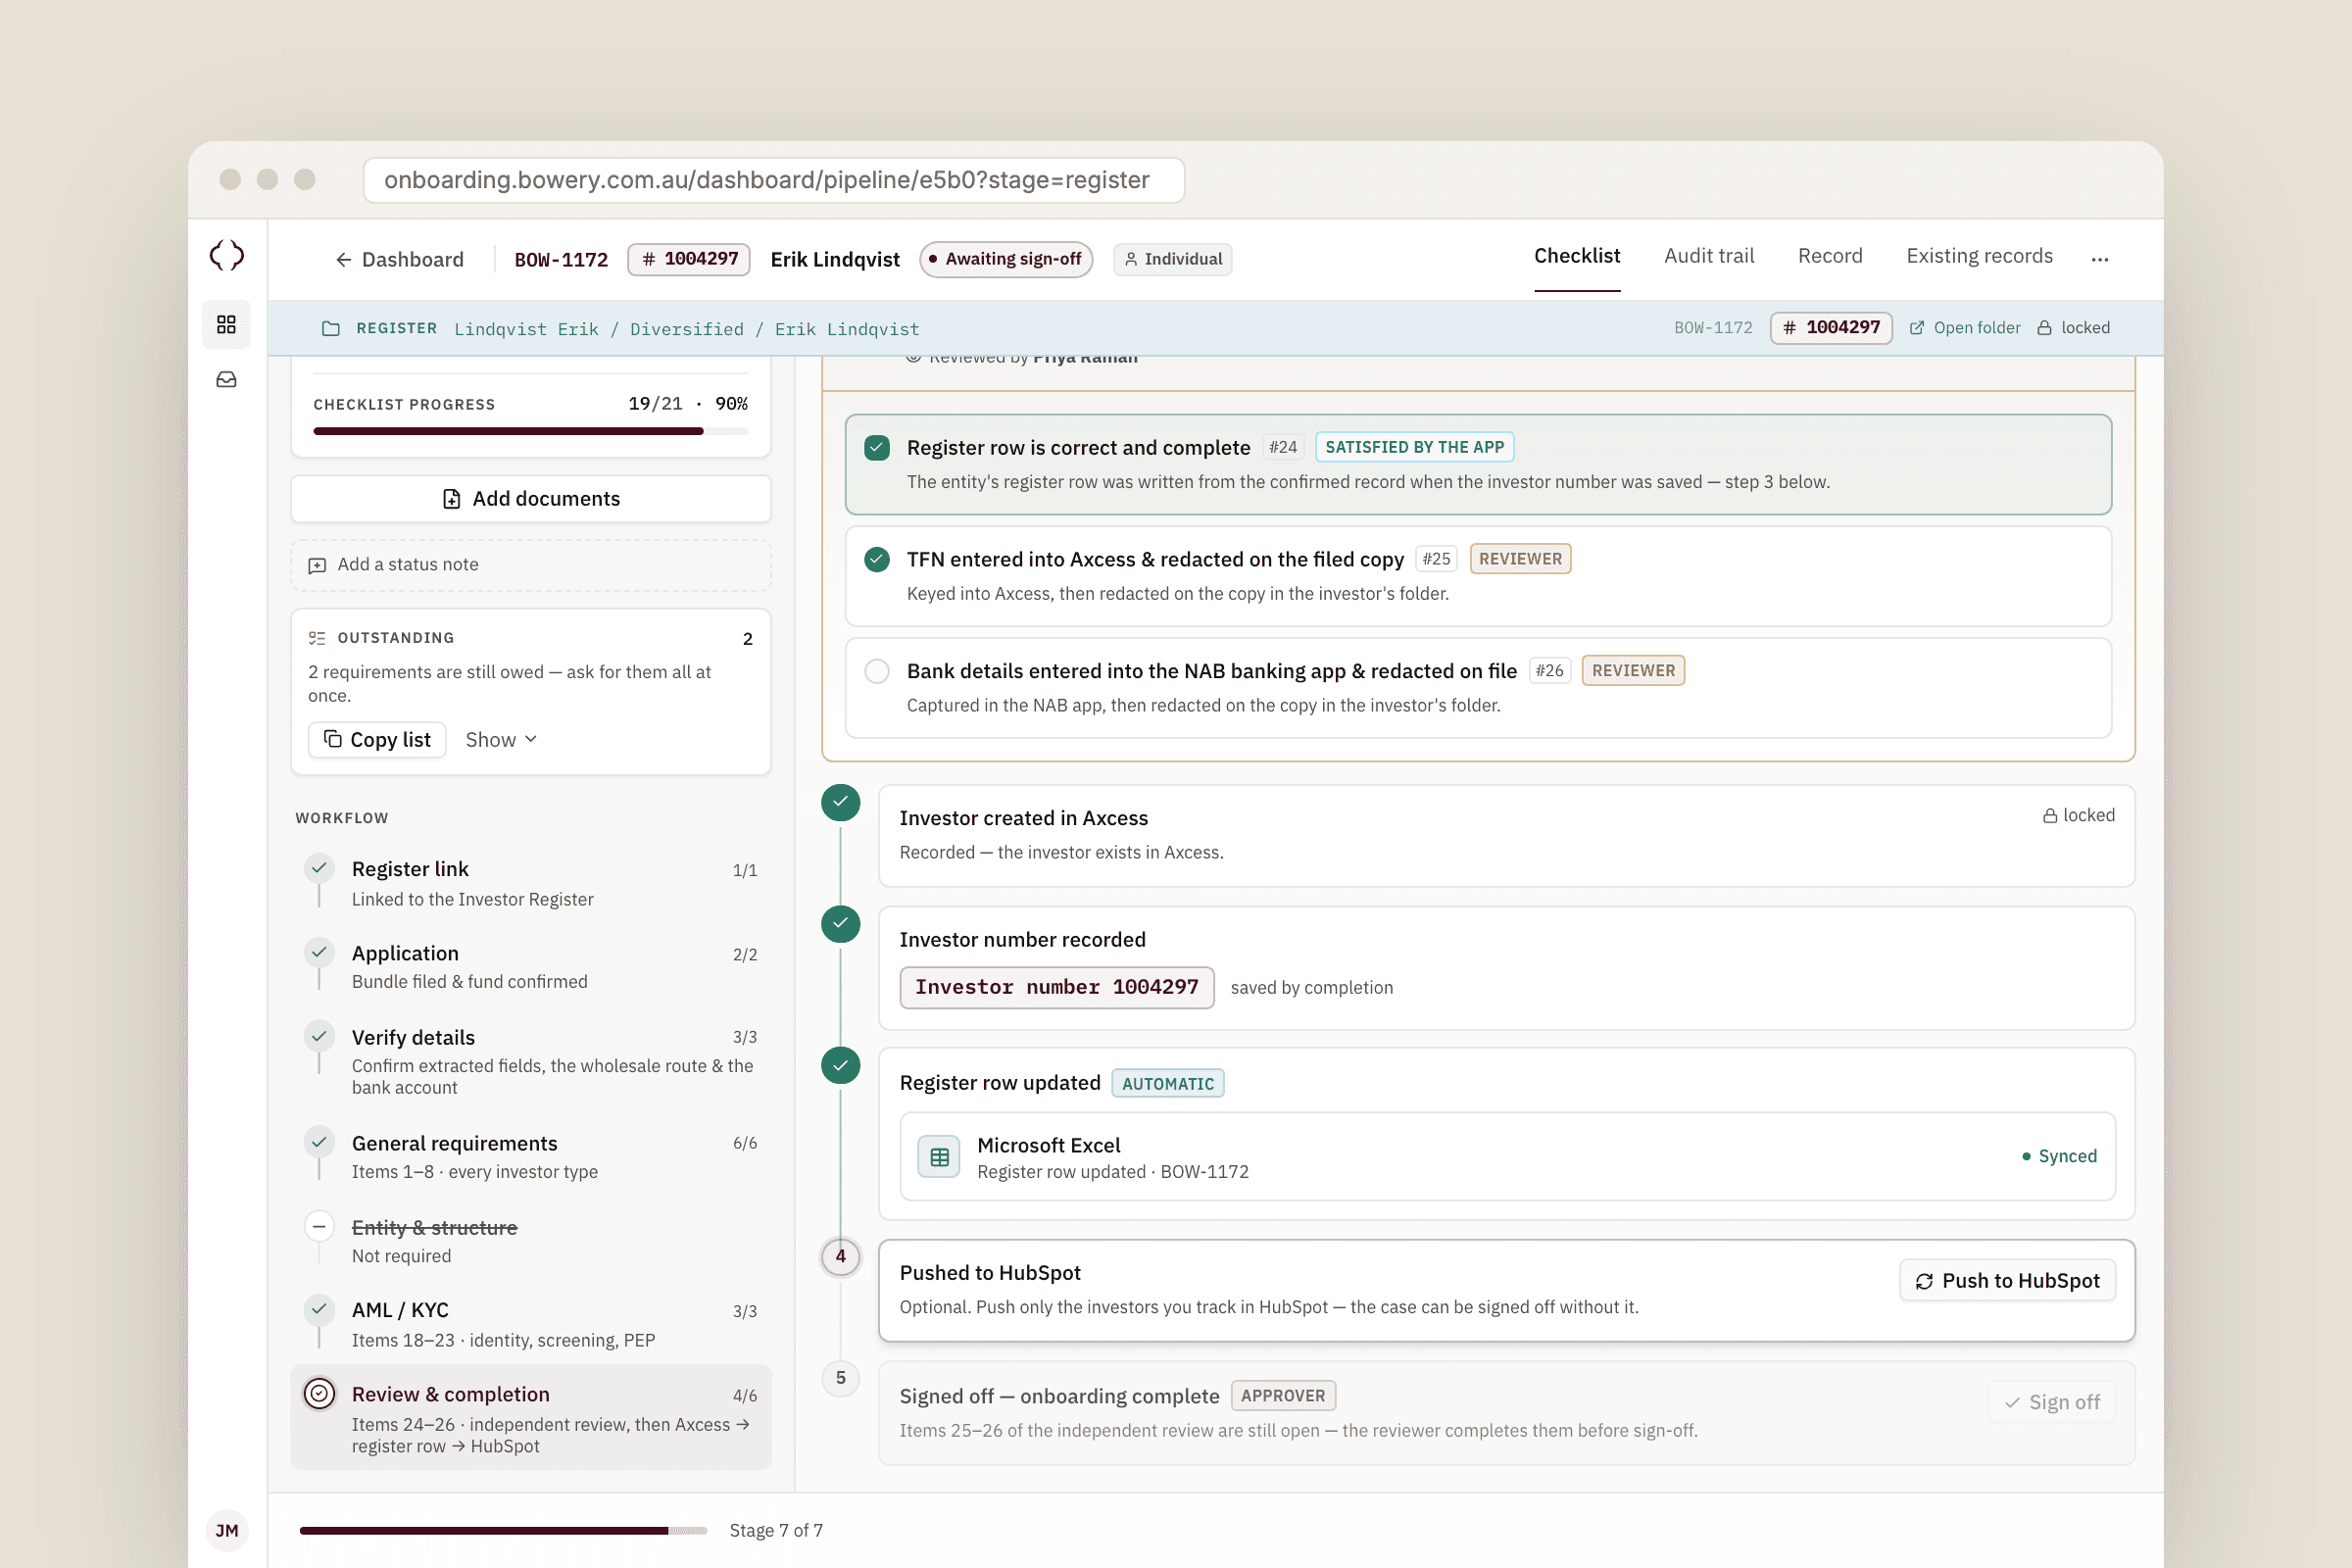Uncheck TFN entered into Axcess item
This screenshot has height=1568, width=2352.
(877, 559)
